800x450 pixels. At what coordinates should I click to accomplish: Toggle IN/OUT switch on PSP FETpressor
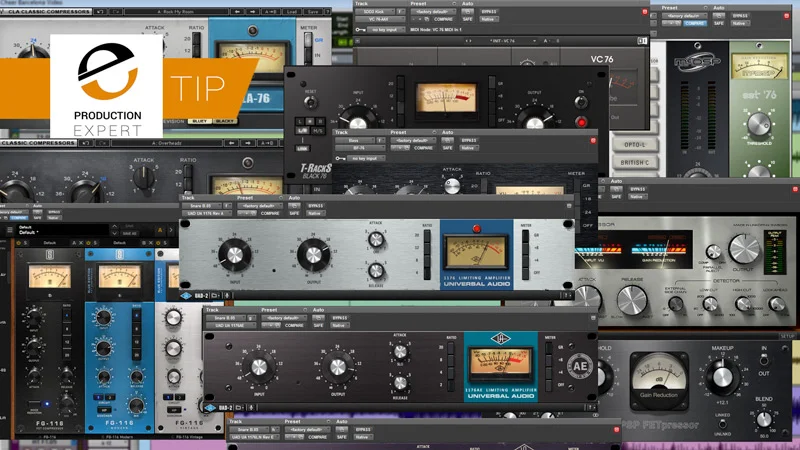click(763, 360)
